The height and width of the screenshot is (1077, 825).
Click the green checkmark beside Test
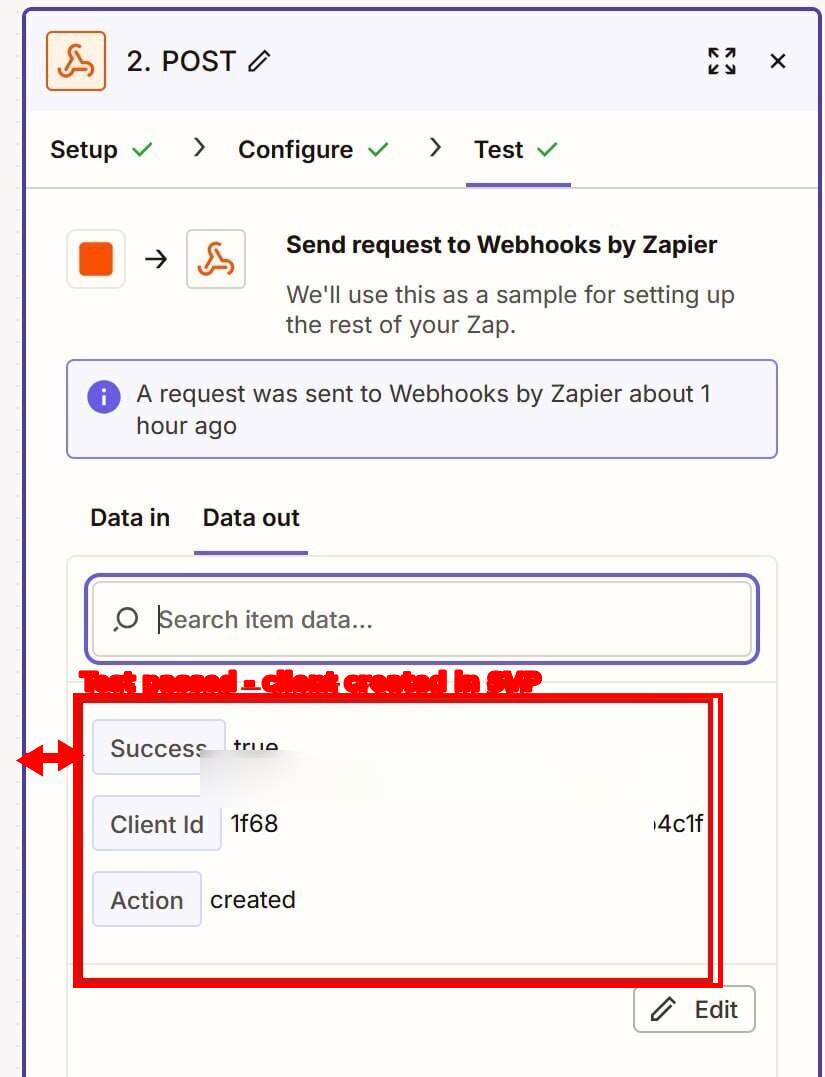pyautogui.click(x=548, y=149)
